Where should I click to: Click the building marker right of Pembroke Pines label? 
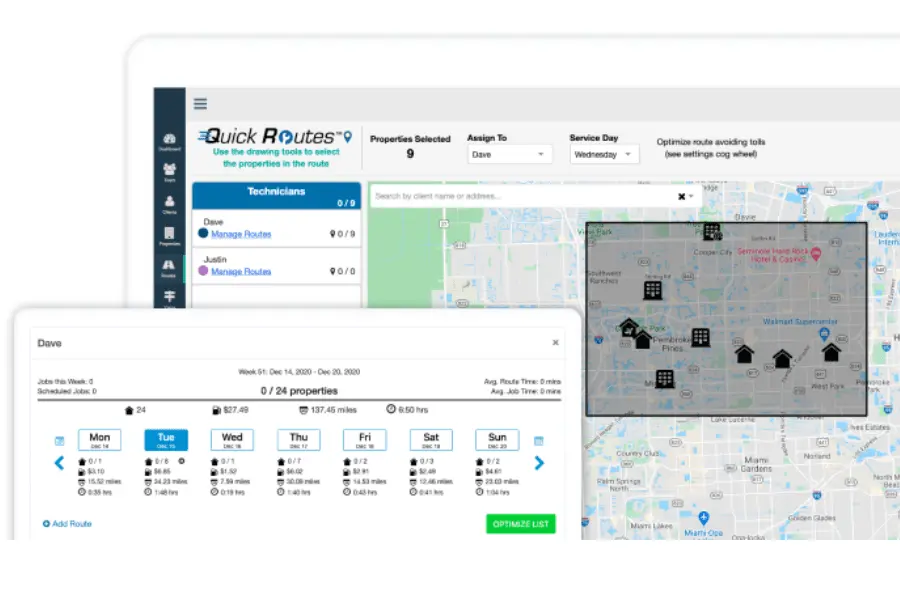point(700,337)
